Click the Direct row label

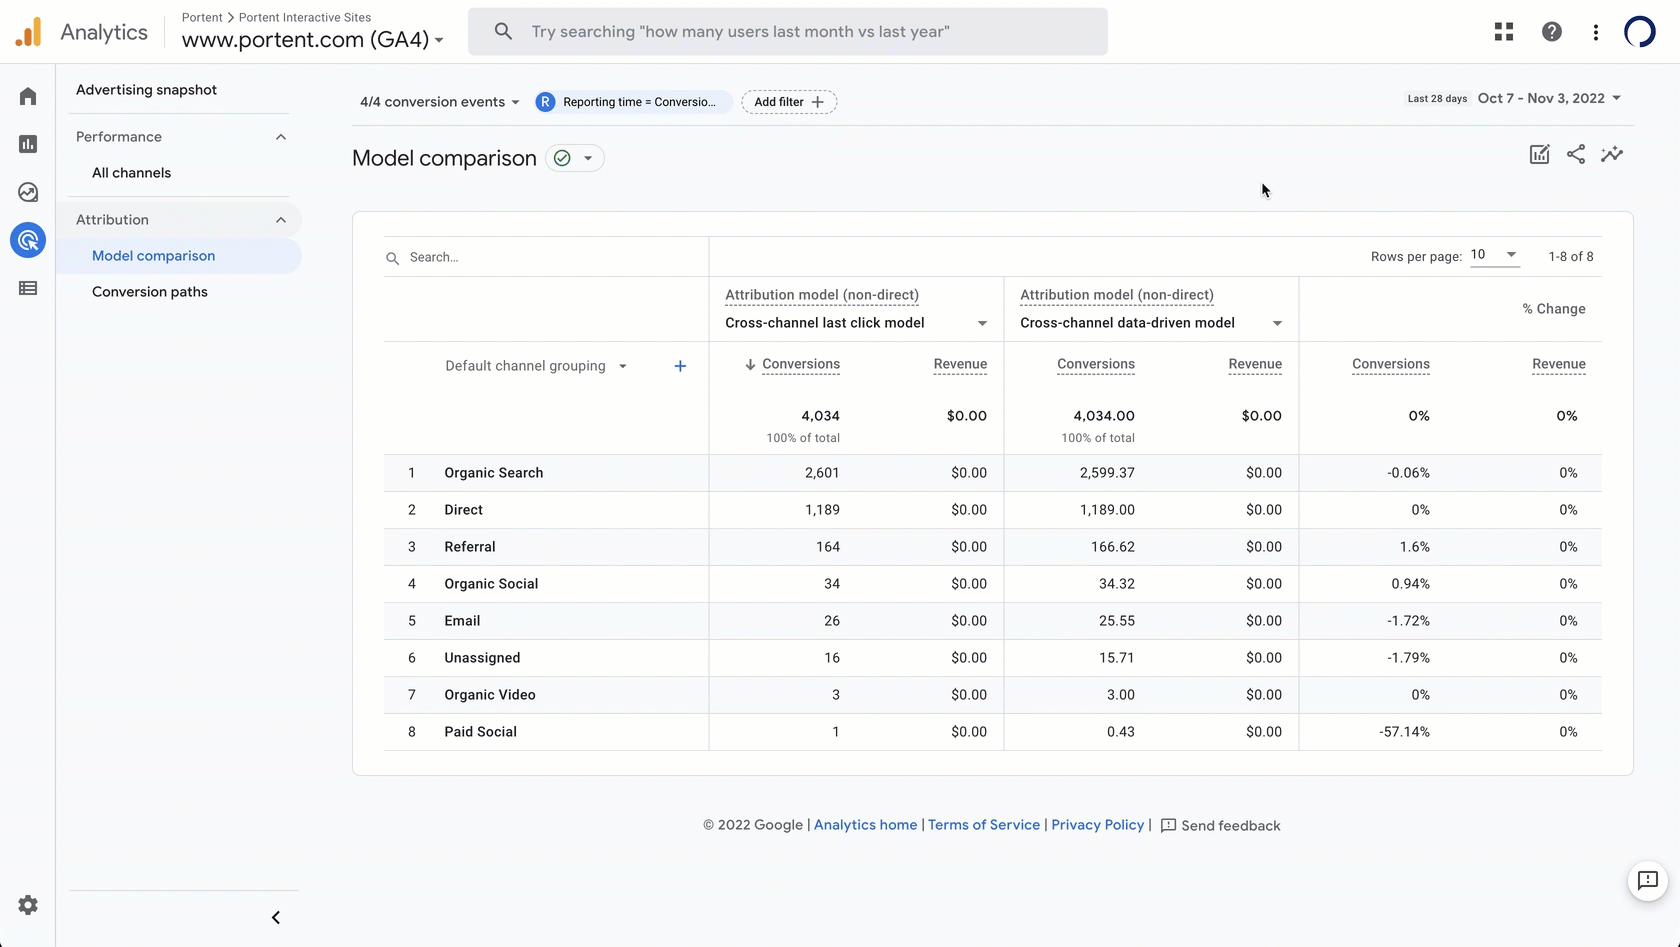point(463,510)
